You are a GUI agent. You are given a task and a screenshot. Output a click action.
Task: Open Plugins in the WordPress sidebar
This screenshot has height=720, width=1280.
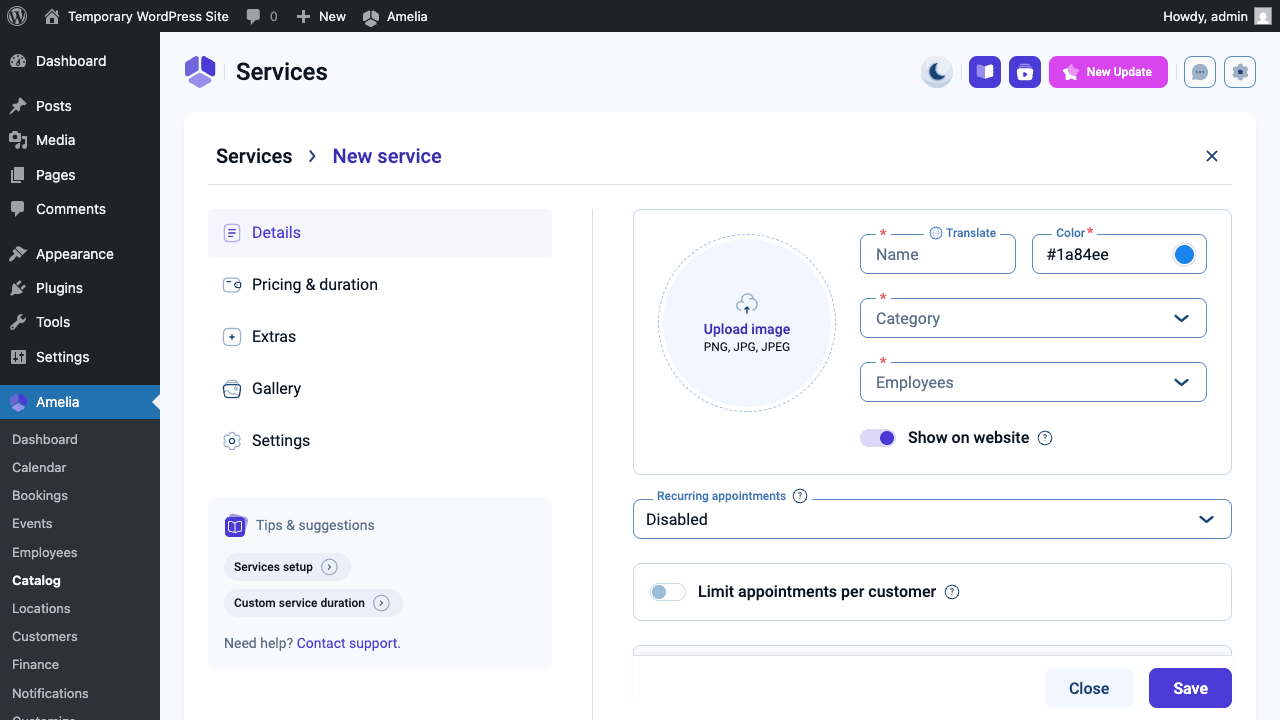tap(80, 288)
